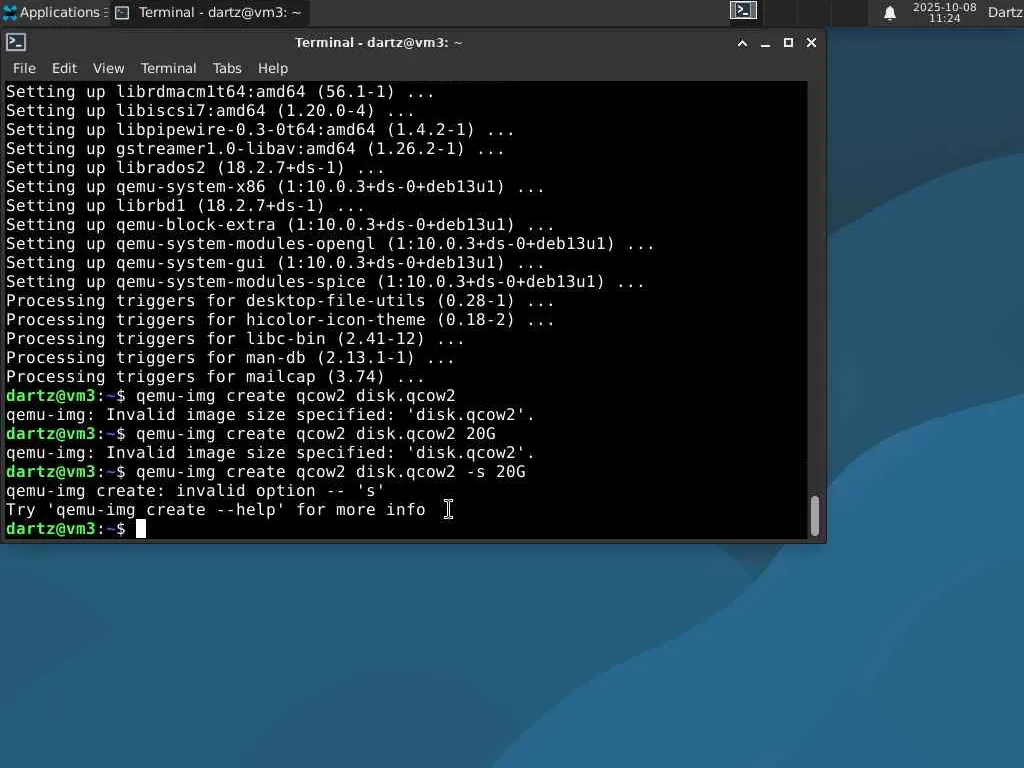Image resolution: width=1024 pixels, height=768 pixels.
Task: Click 'Processing triggers for mailcap (3.74)' line
Action: pos(215,377)
